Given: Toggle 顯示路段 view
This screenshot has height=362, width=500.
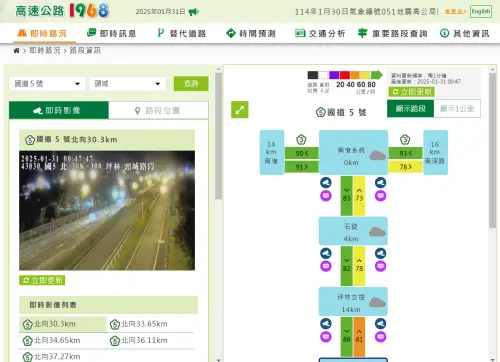Looking at the screenshot, I should [x=410, y=109].
